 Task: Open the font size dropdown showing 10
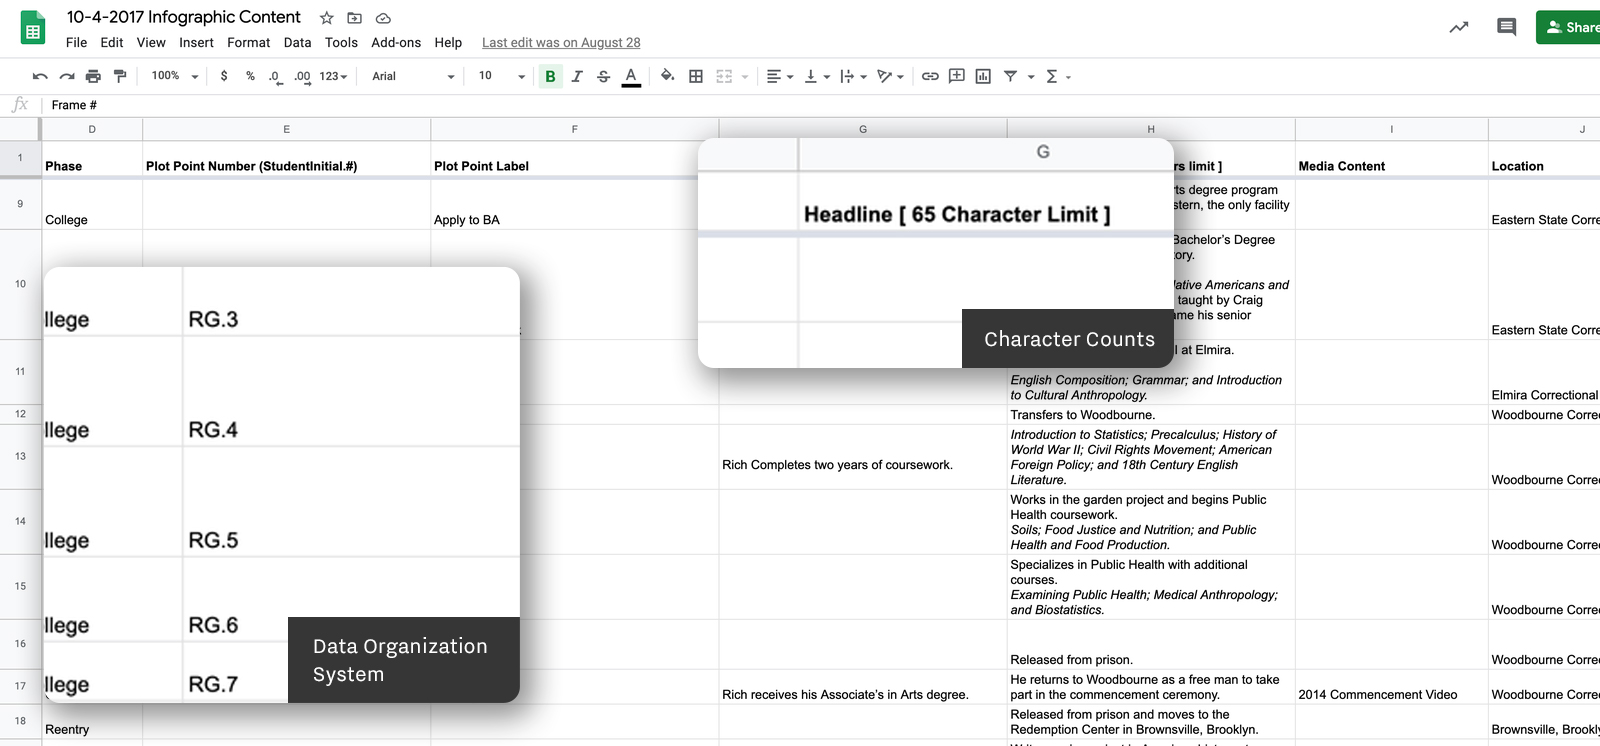pyautogui.click(x=502, y=76)
